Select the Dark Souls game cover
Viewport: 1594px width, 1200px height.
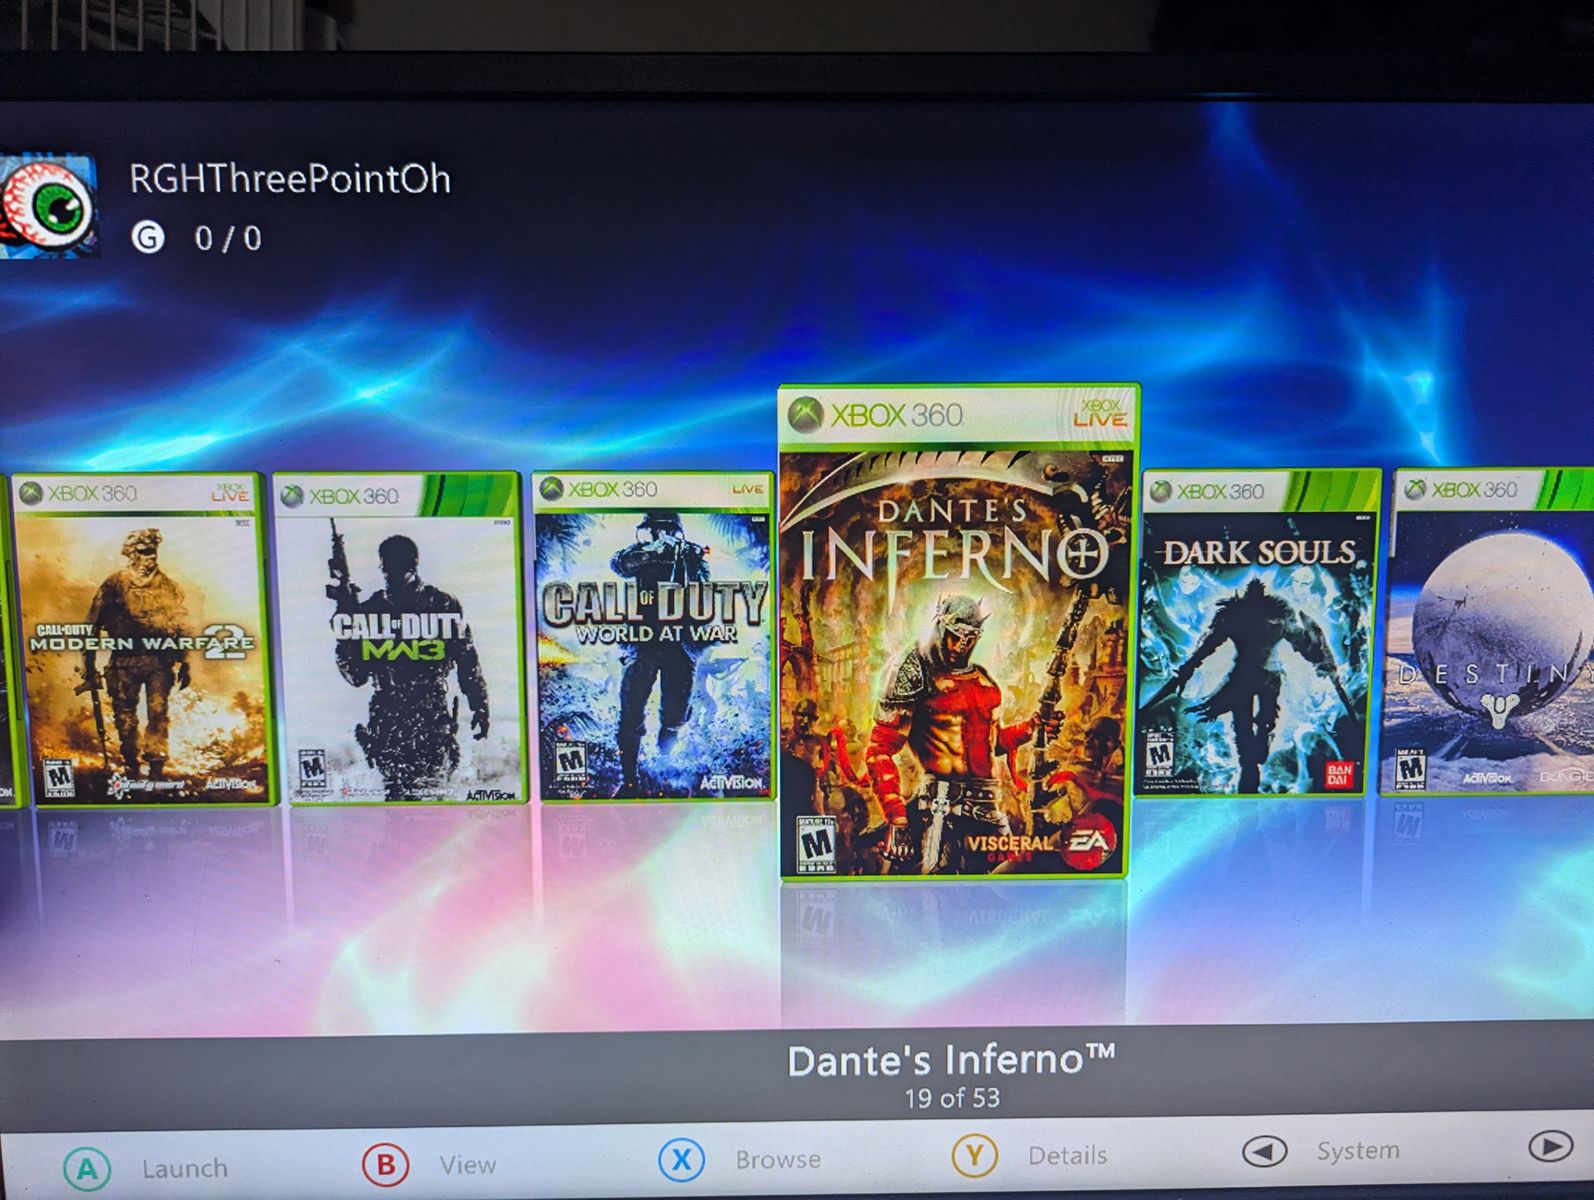[x=1257, y=632]
